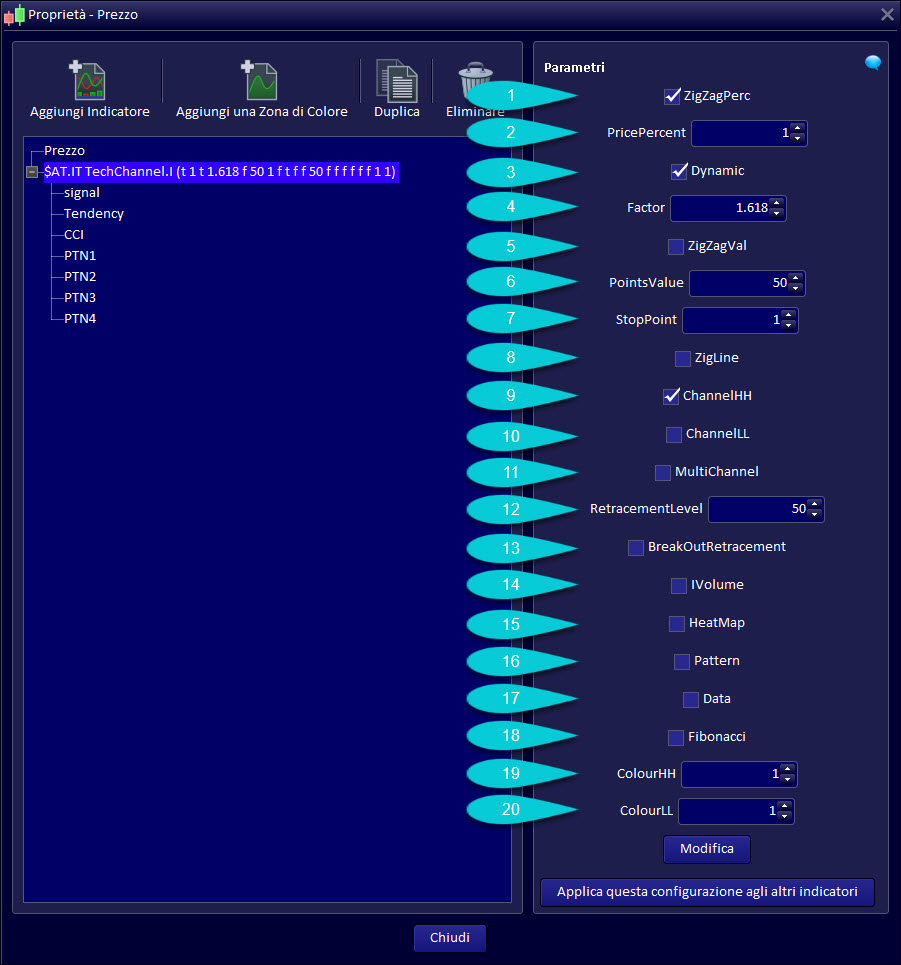Tick the Fibonacci checkbox
The width and height of the screenshot is (901, 965).
(676, 737)
